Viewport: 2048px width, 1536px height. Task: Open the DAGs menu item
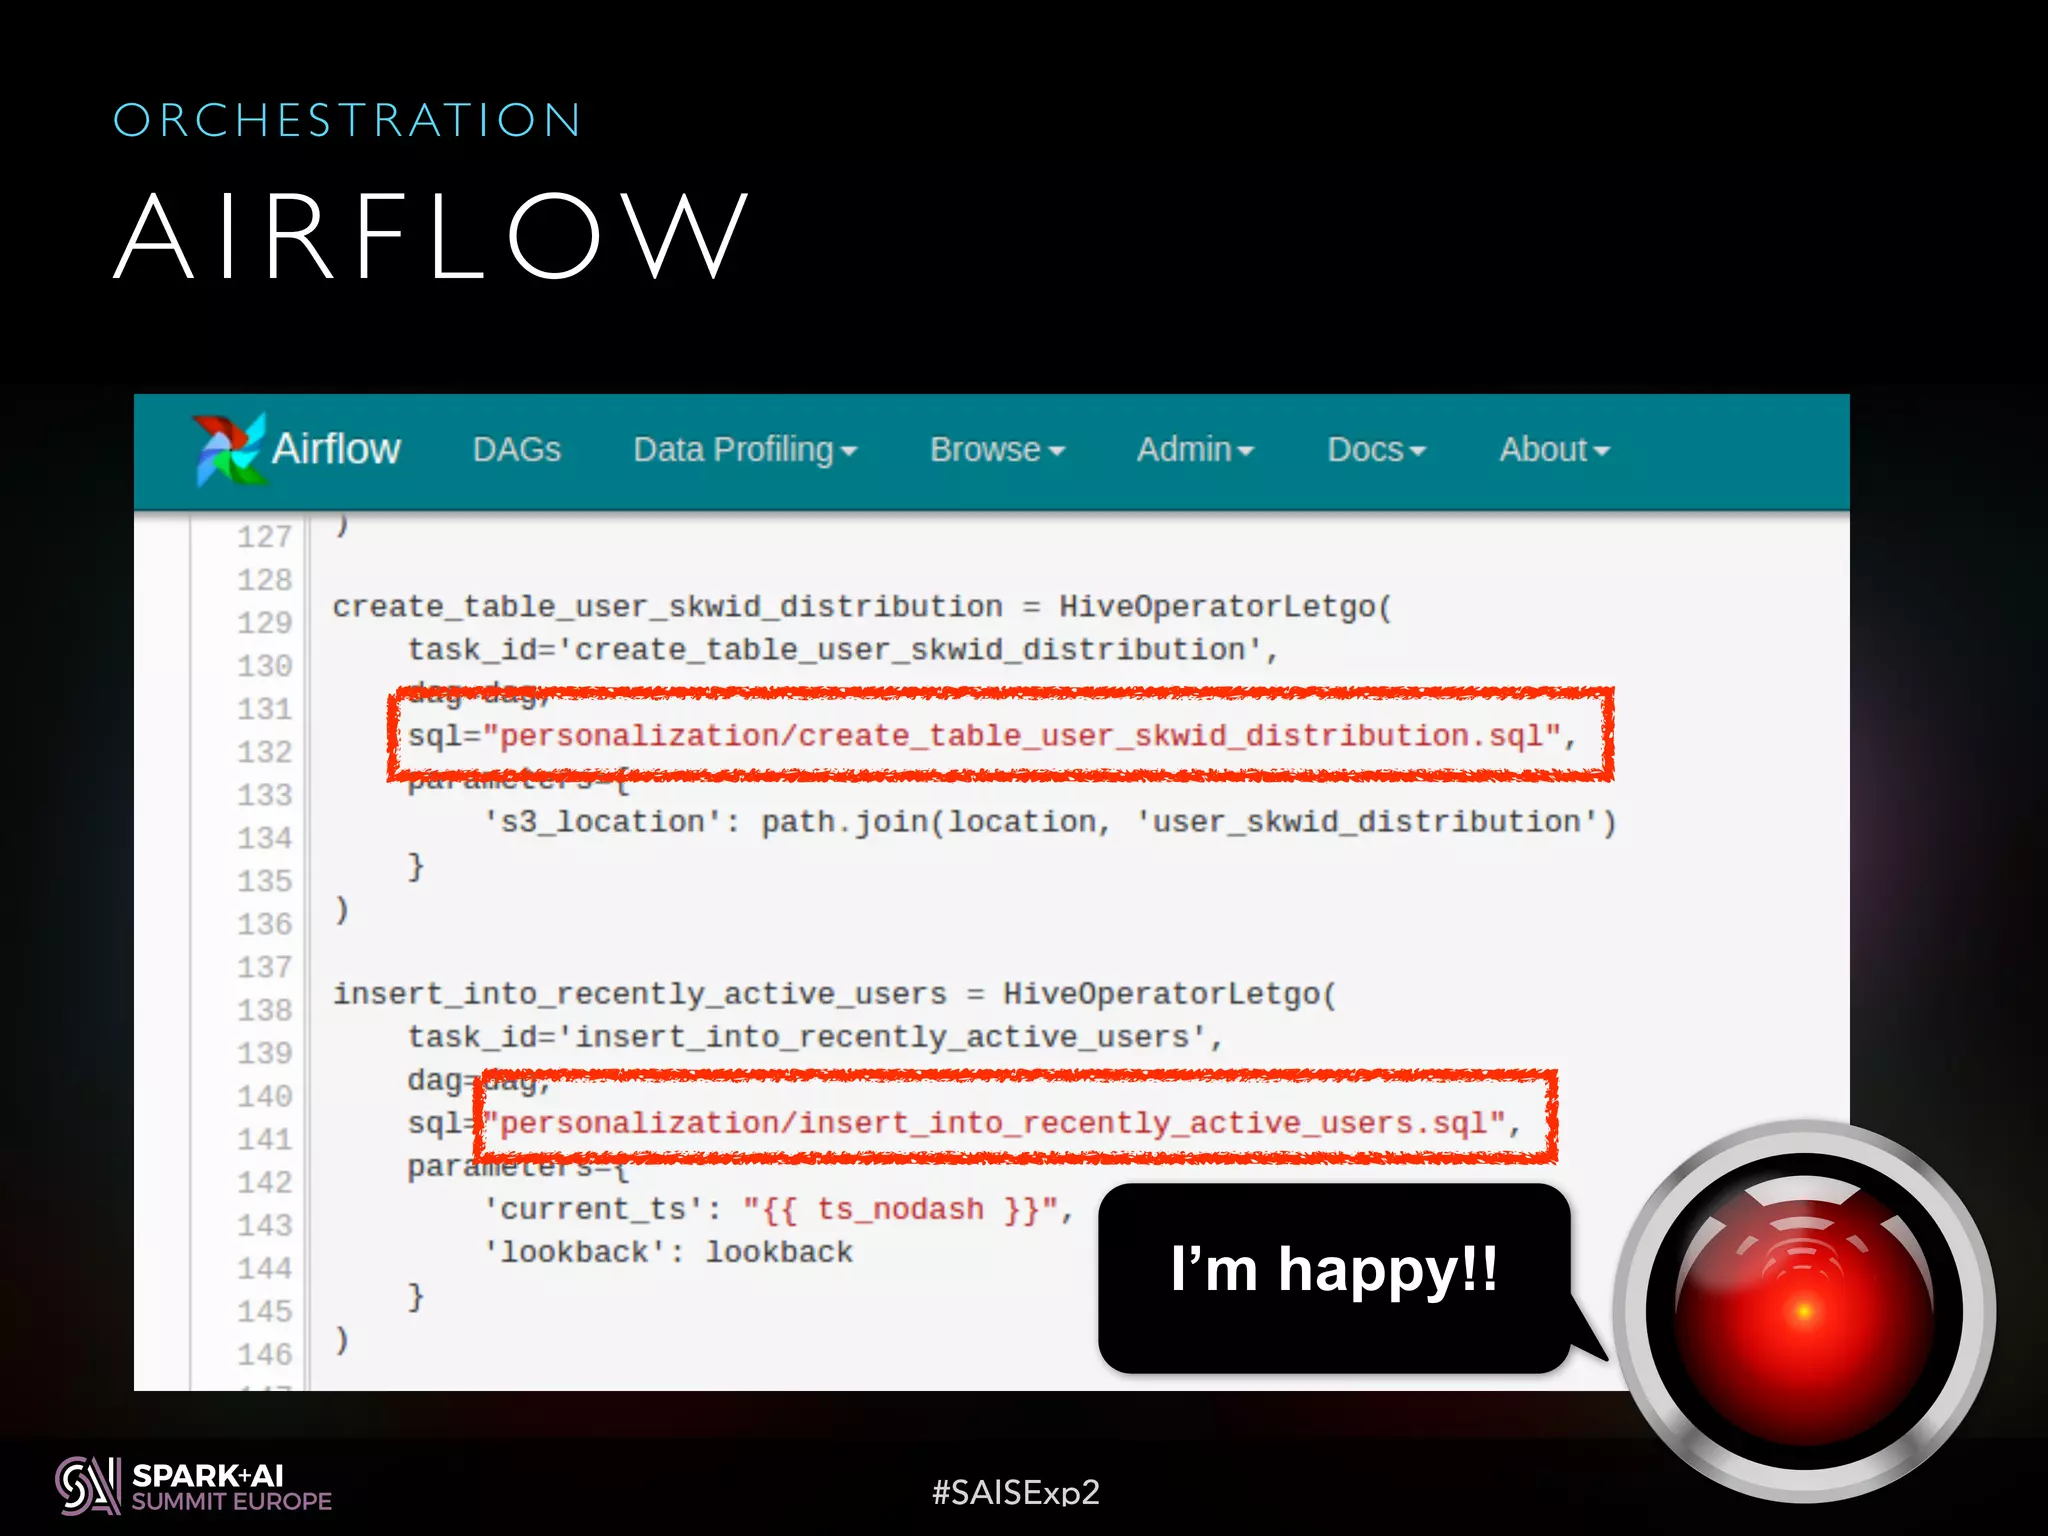[516, 450]
